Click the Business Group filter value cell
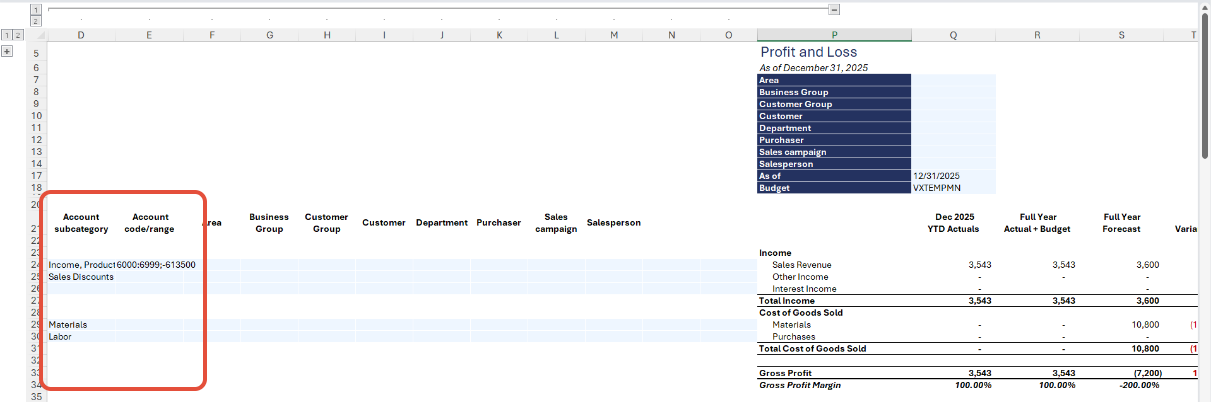The image size is (1211, 402). coord(953,92)
